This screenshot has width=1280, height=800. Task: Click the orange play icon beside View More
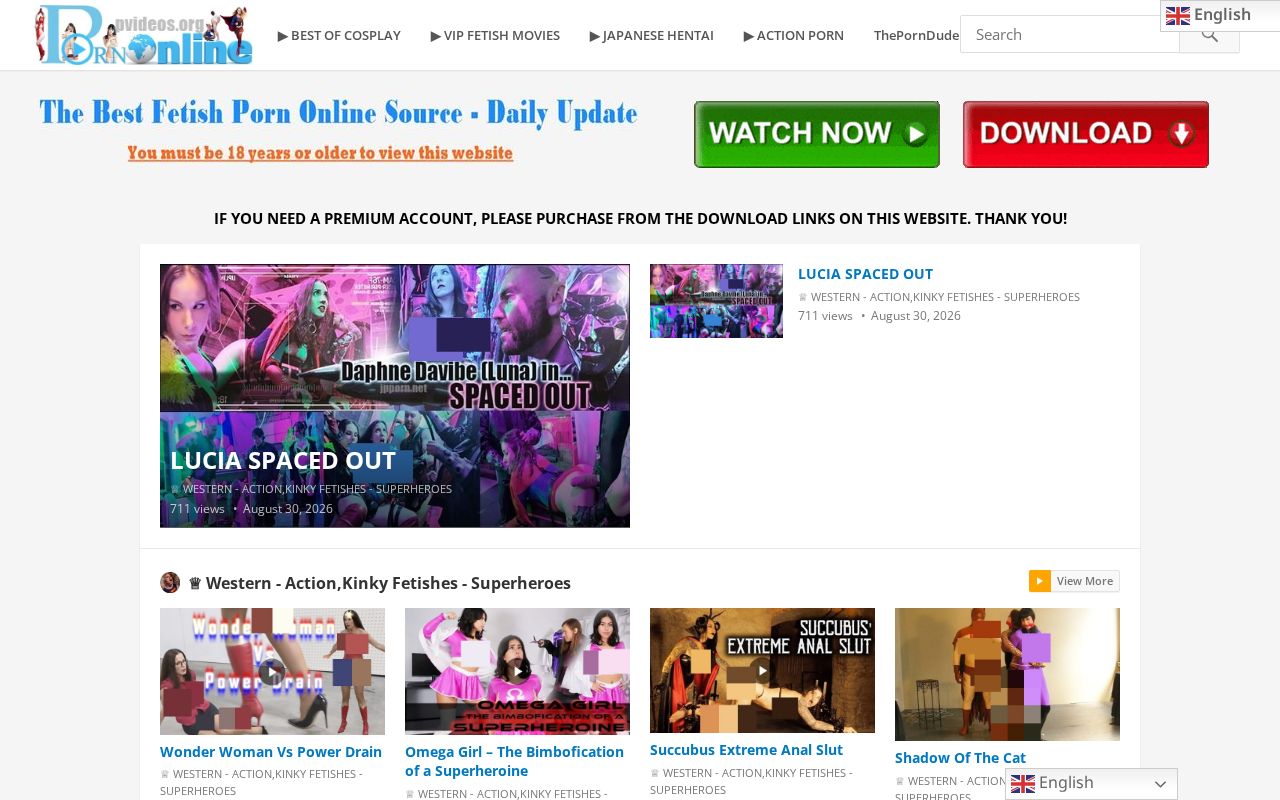point(1040,581)
